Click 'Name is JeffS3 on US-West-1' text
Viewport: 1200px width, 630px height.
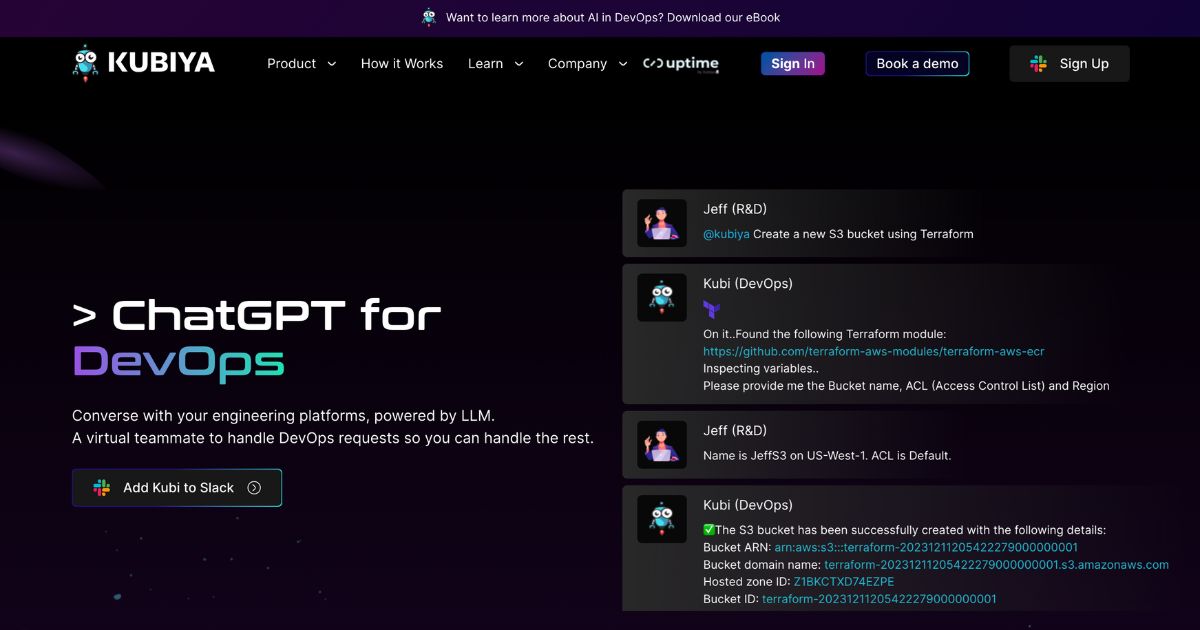click(827, 456)
